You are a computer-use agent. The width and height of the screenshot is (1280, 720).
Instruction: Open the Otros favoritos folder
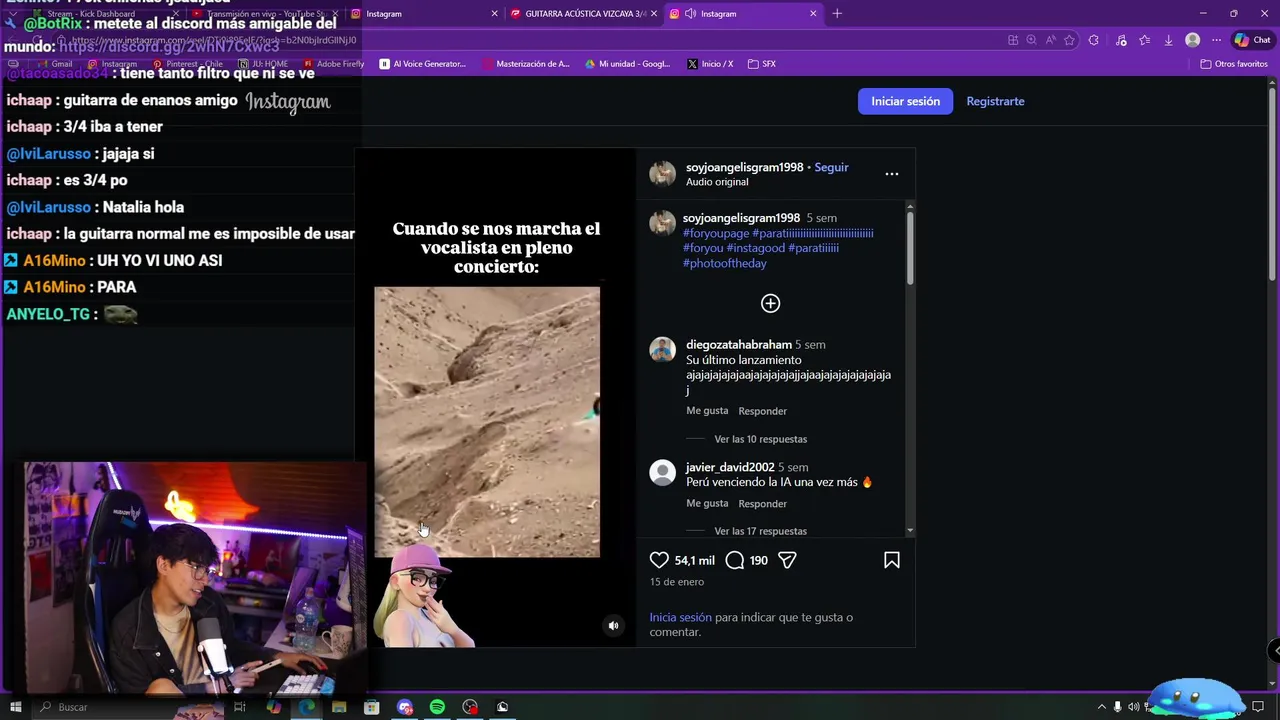[1234, 64]
